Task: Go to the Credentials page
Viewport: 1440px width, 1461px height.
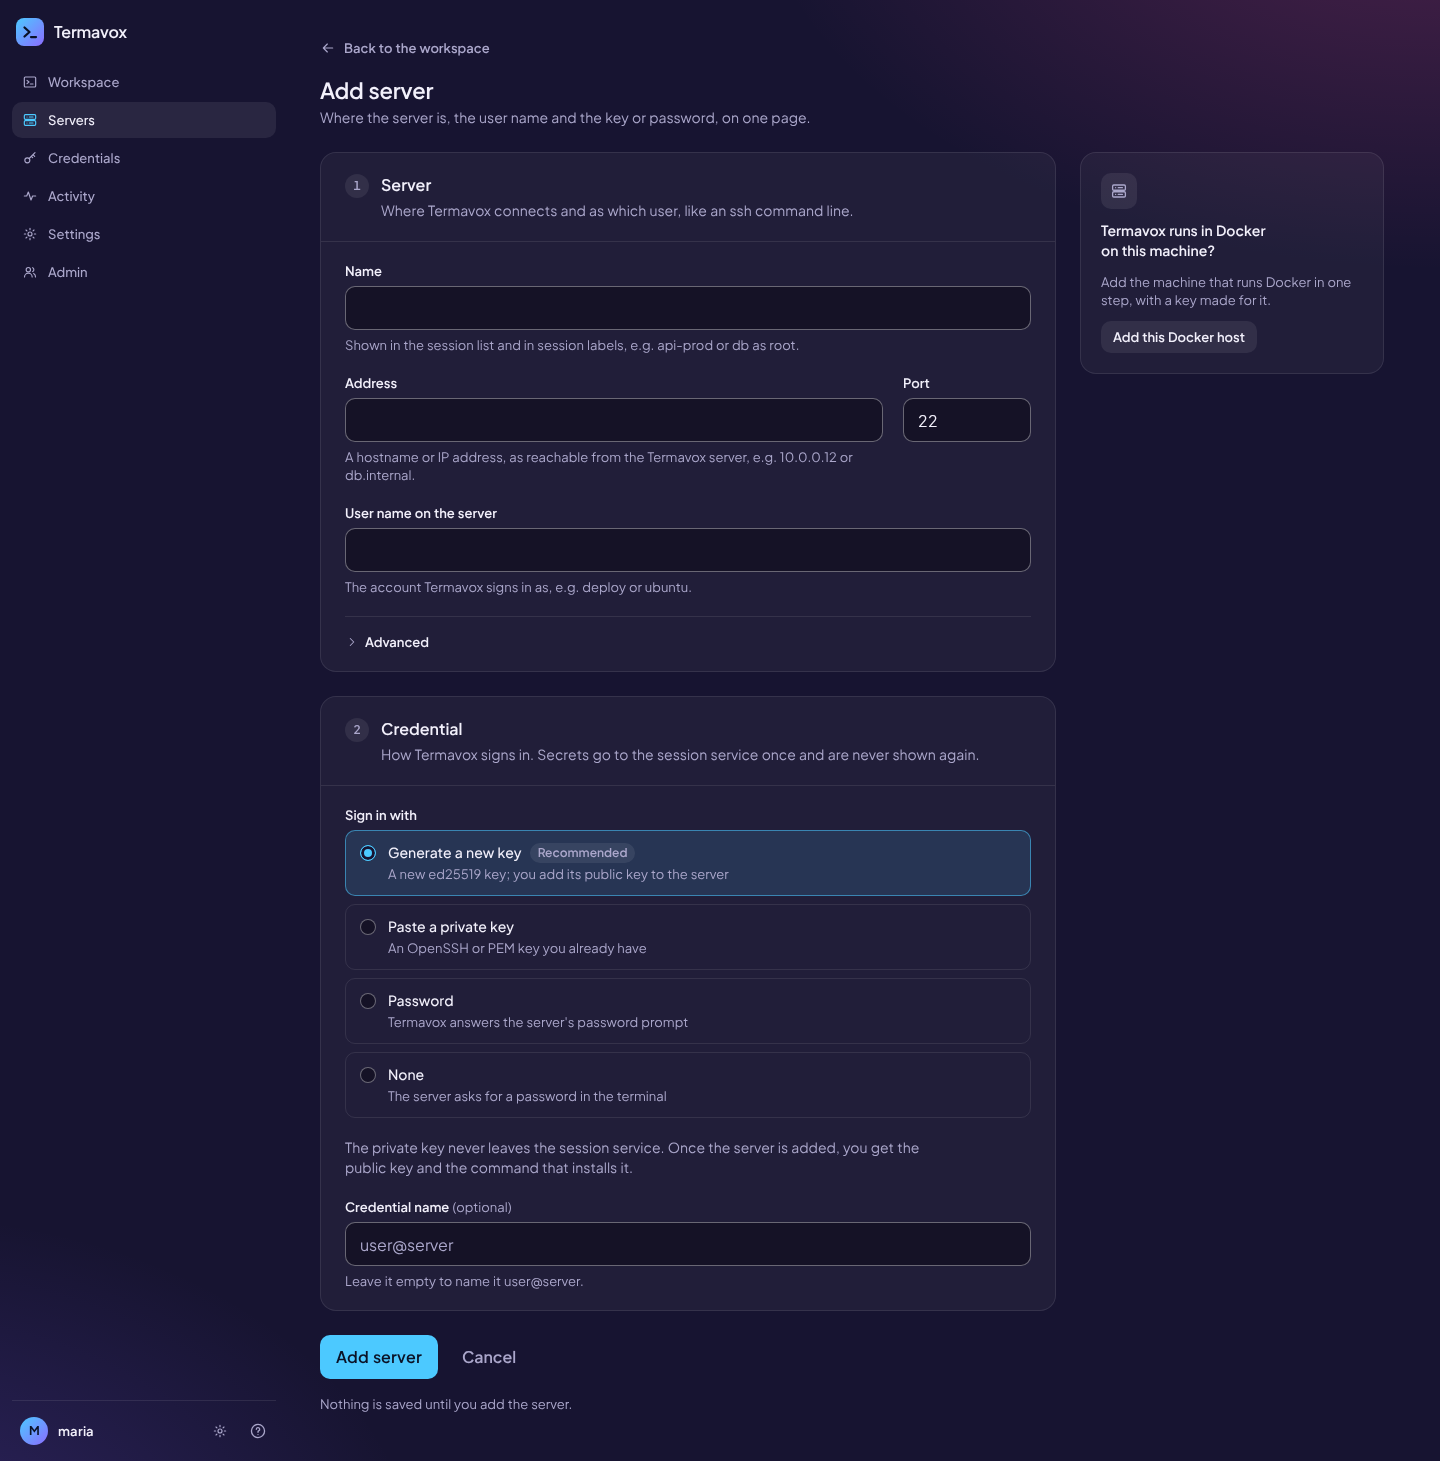Action: [x=144, y=158]
